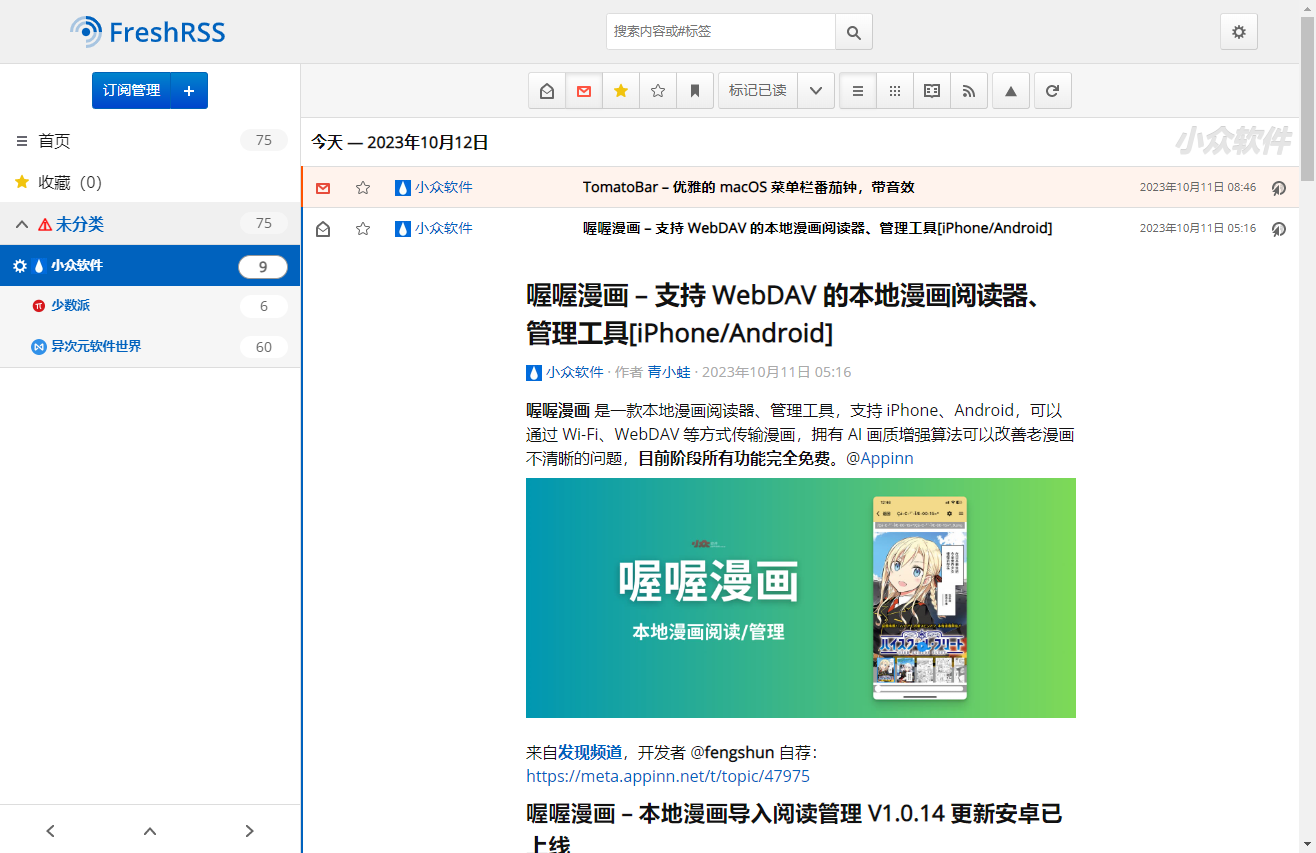1316x853 pixels.
Task: Open 喔喔漫画 article original link icon
Action: coord(1278,229)
